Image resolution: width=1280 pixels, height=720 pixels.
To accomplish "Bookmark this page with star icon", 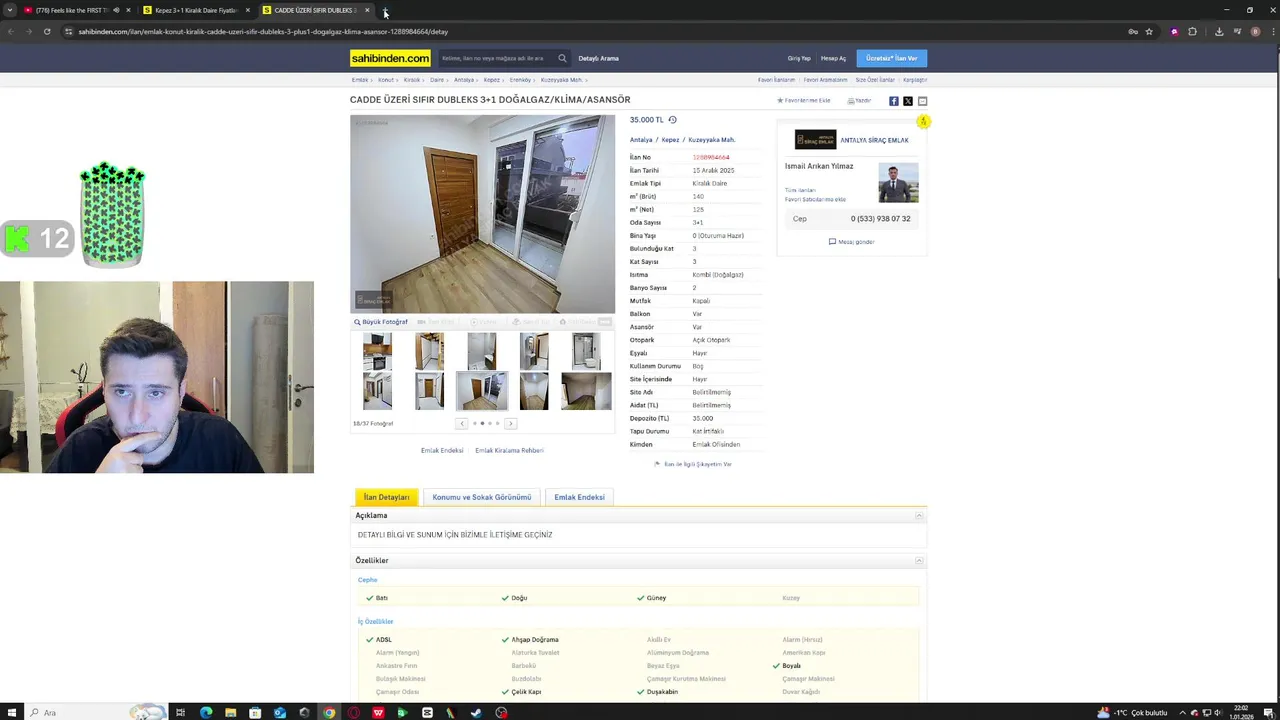I will point(1149,31).
